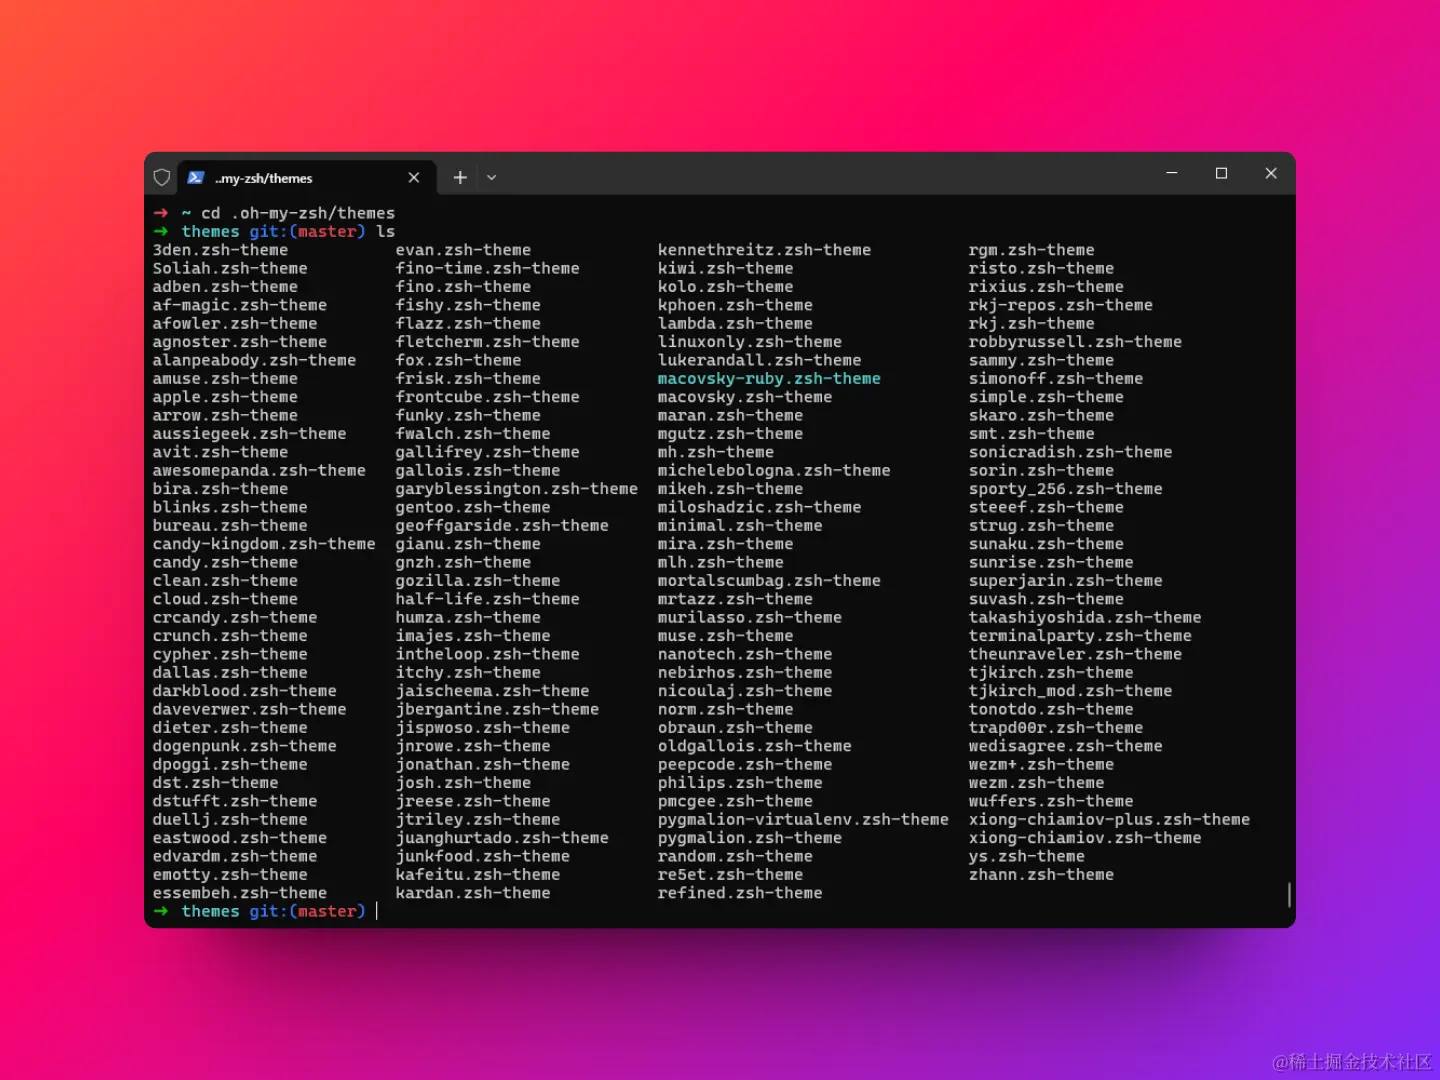Pick the 'frontcube.zsh-theme' entry

tap(487, 397)
